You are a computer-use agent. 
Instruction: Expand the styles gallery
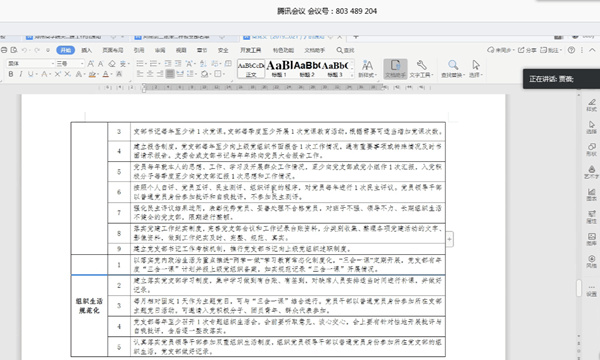pos(352,75)
